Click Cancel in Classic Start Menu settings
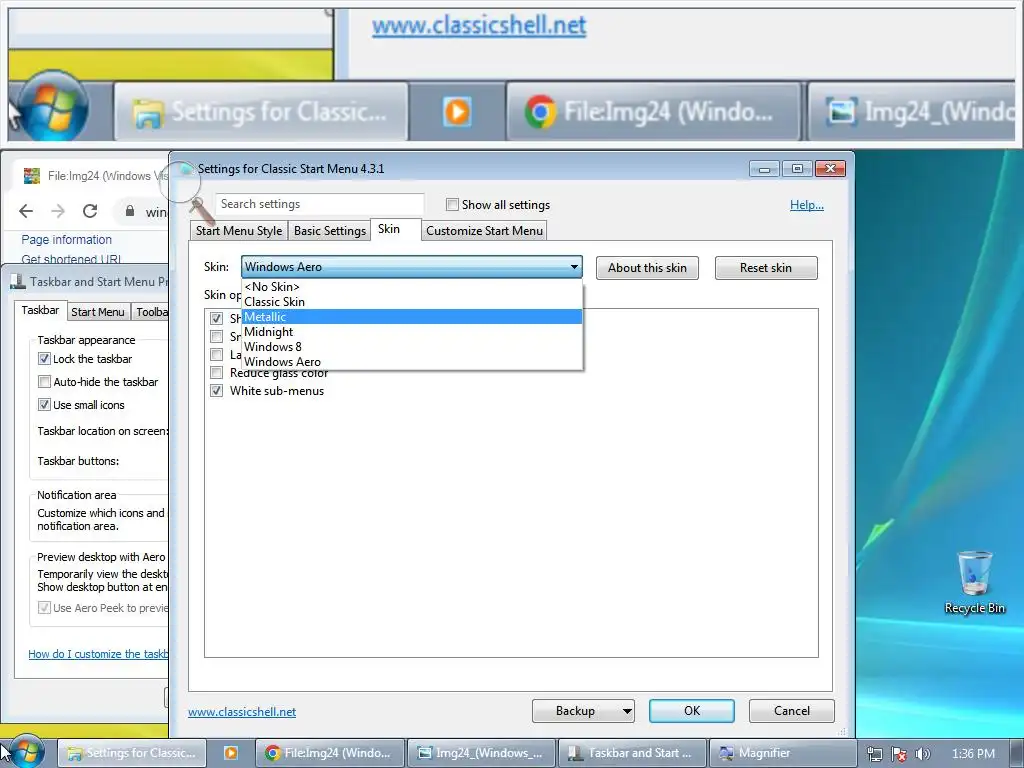 pyautogui.click(x=792, y=711)
